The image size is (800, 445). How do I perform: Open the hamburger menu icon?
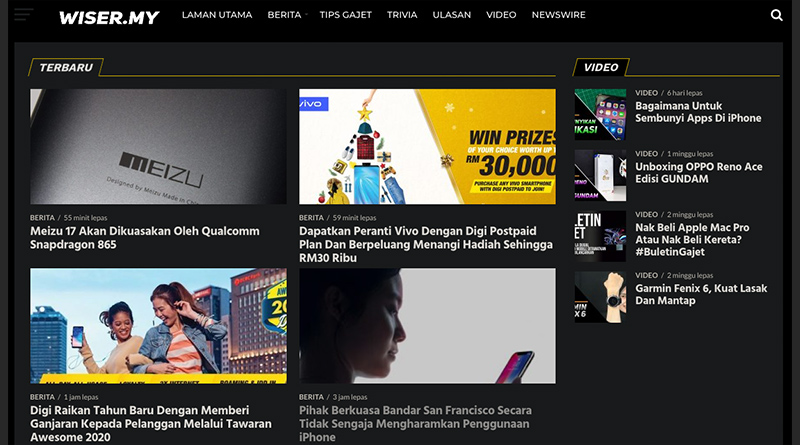coord(23,14)
